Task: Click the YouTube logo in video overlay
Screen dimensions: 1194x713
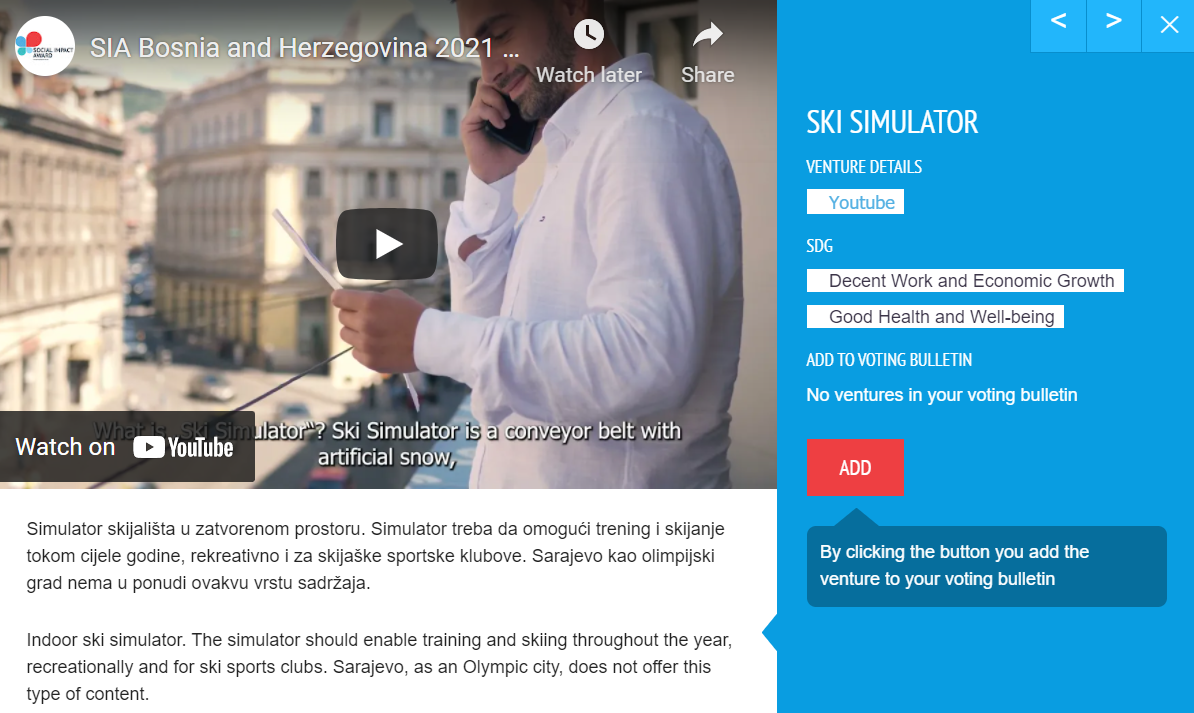Action: (x=184, y=447)
